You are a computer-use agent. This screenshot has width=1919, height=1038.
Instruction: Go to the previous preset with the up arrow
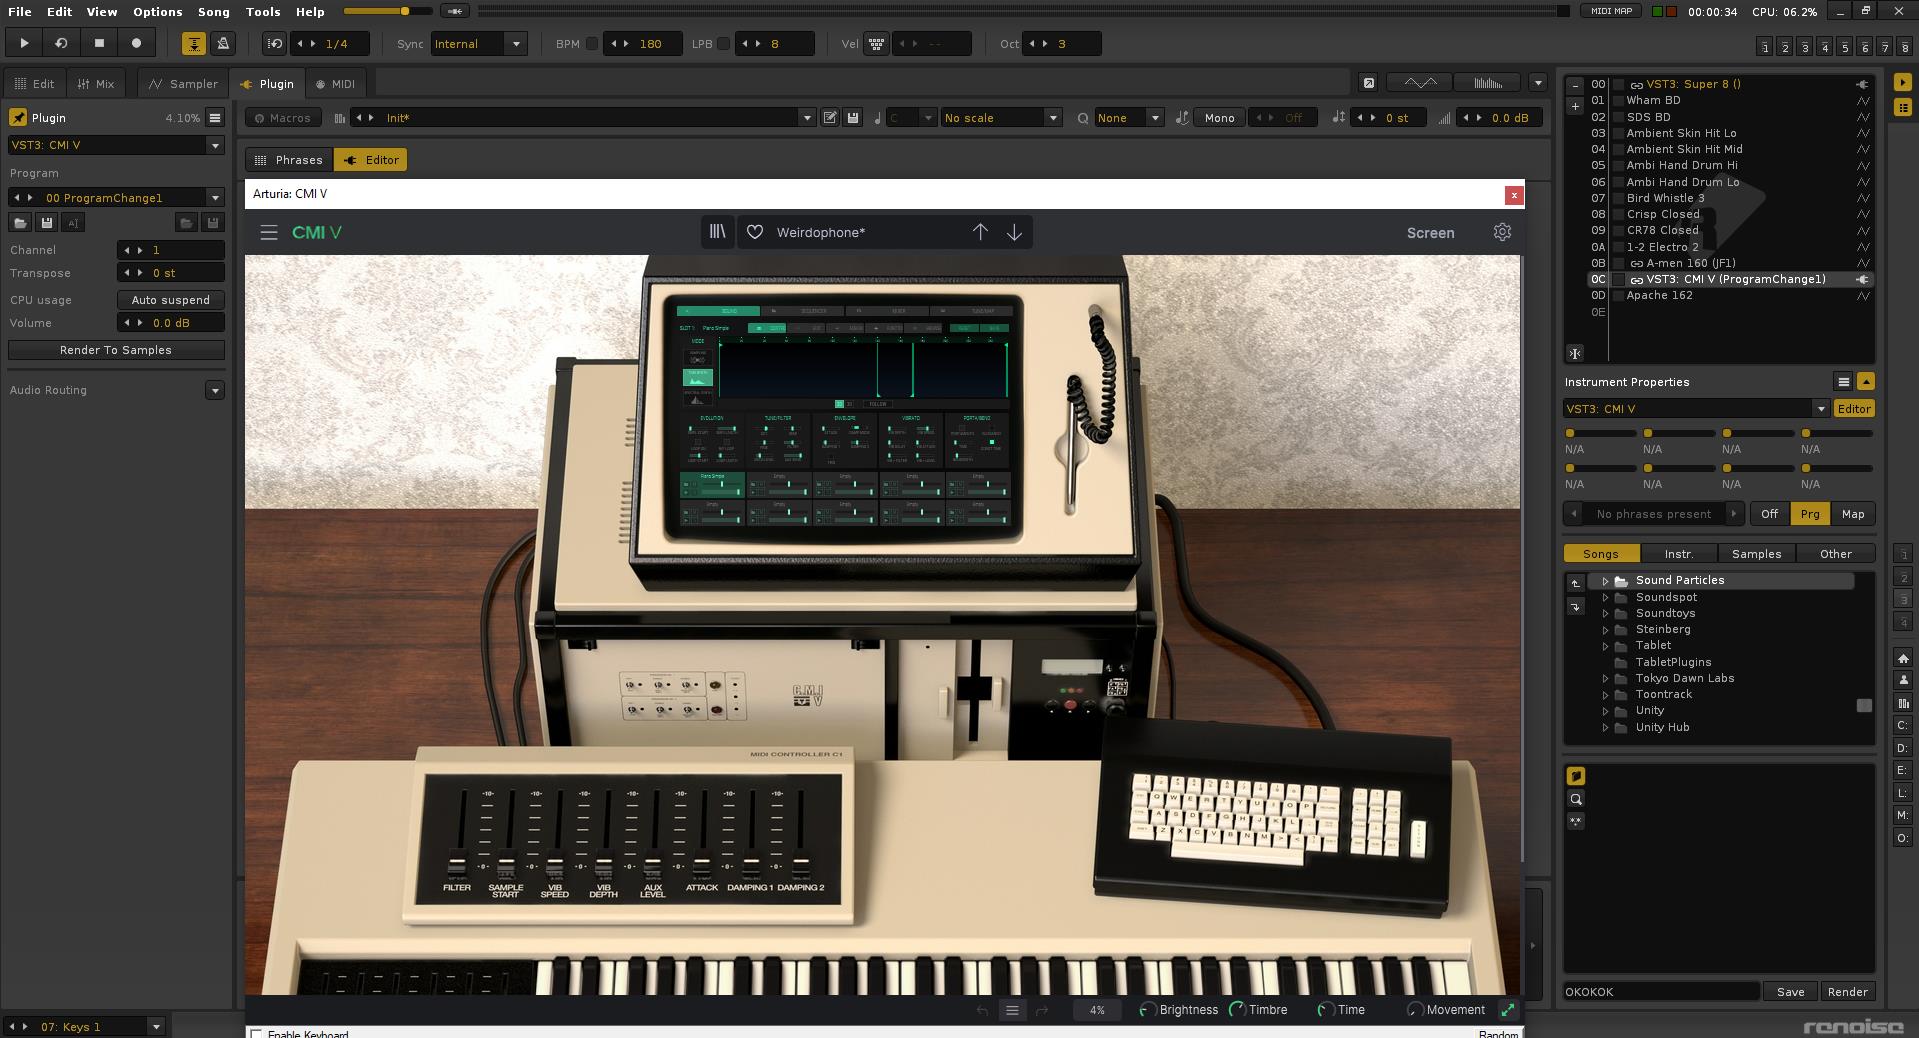click(980, 232)
